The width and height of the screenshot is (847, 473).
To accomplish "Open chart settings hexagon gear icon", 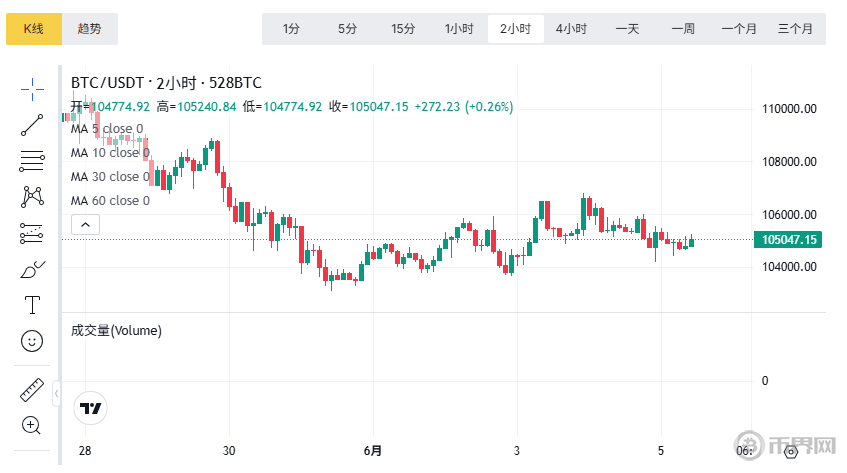I will tap(790, 451).
